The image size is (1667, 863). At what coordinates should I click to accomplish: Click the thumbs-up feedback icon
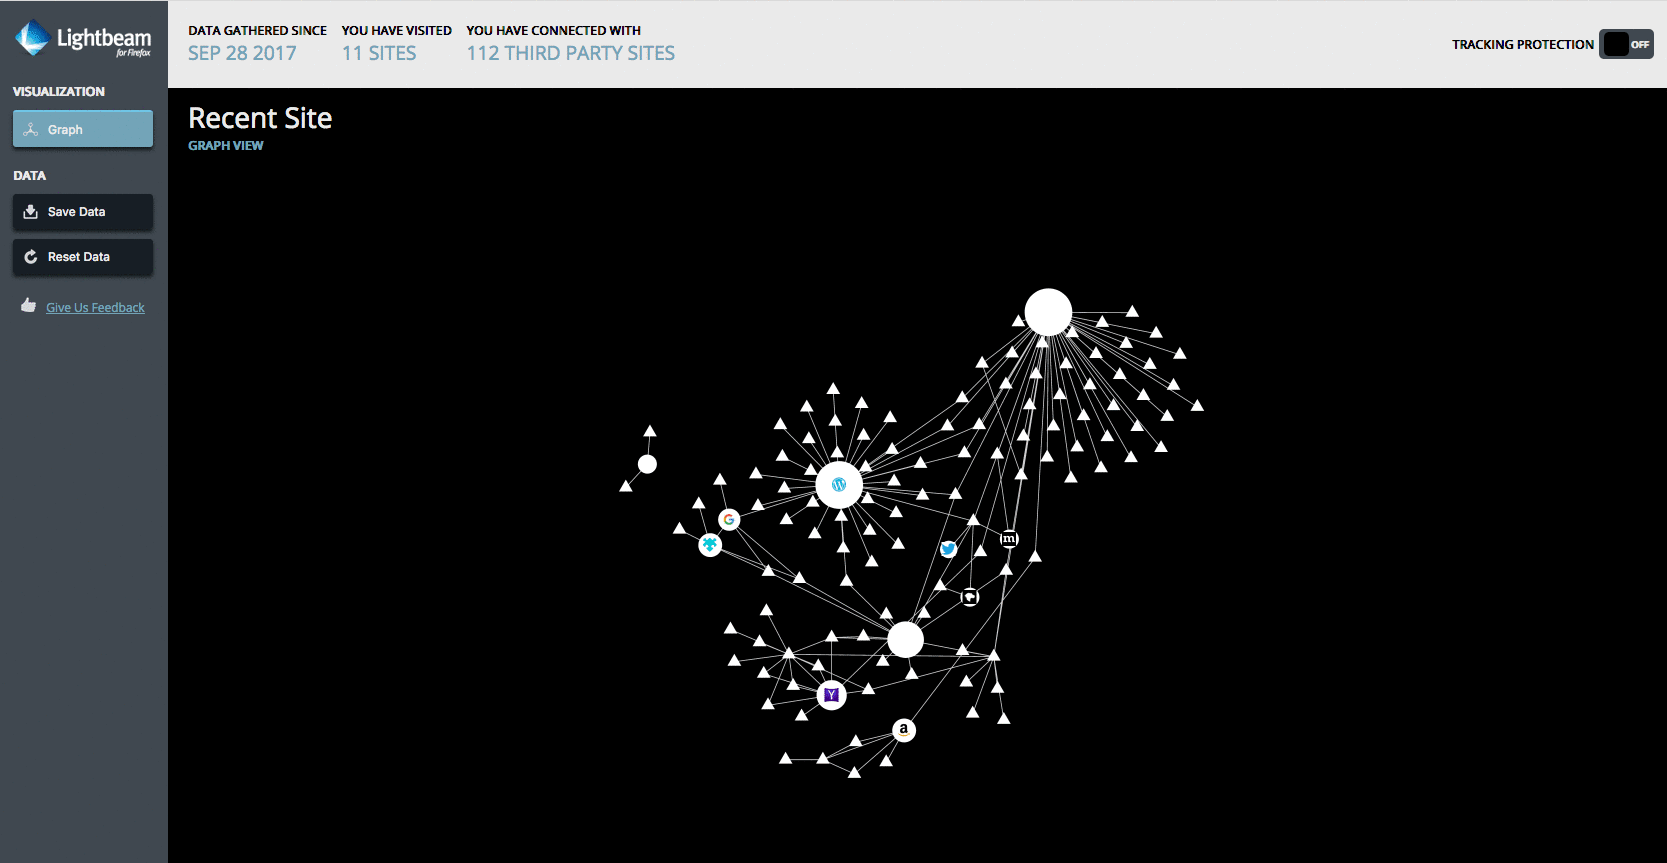(x=29, y=306)
